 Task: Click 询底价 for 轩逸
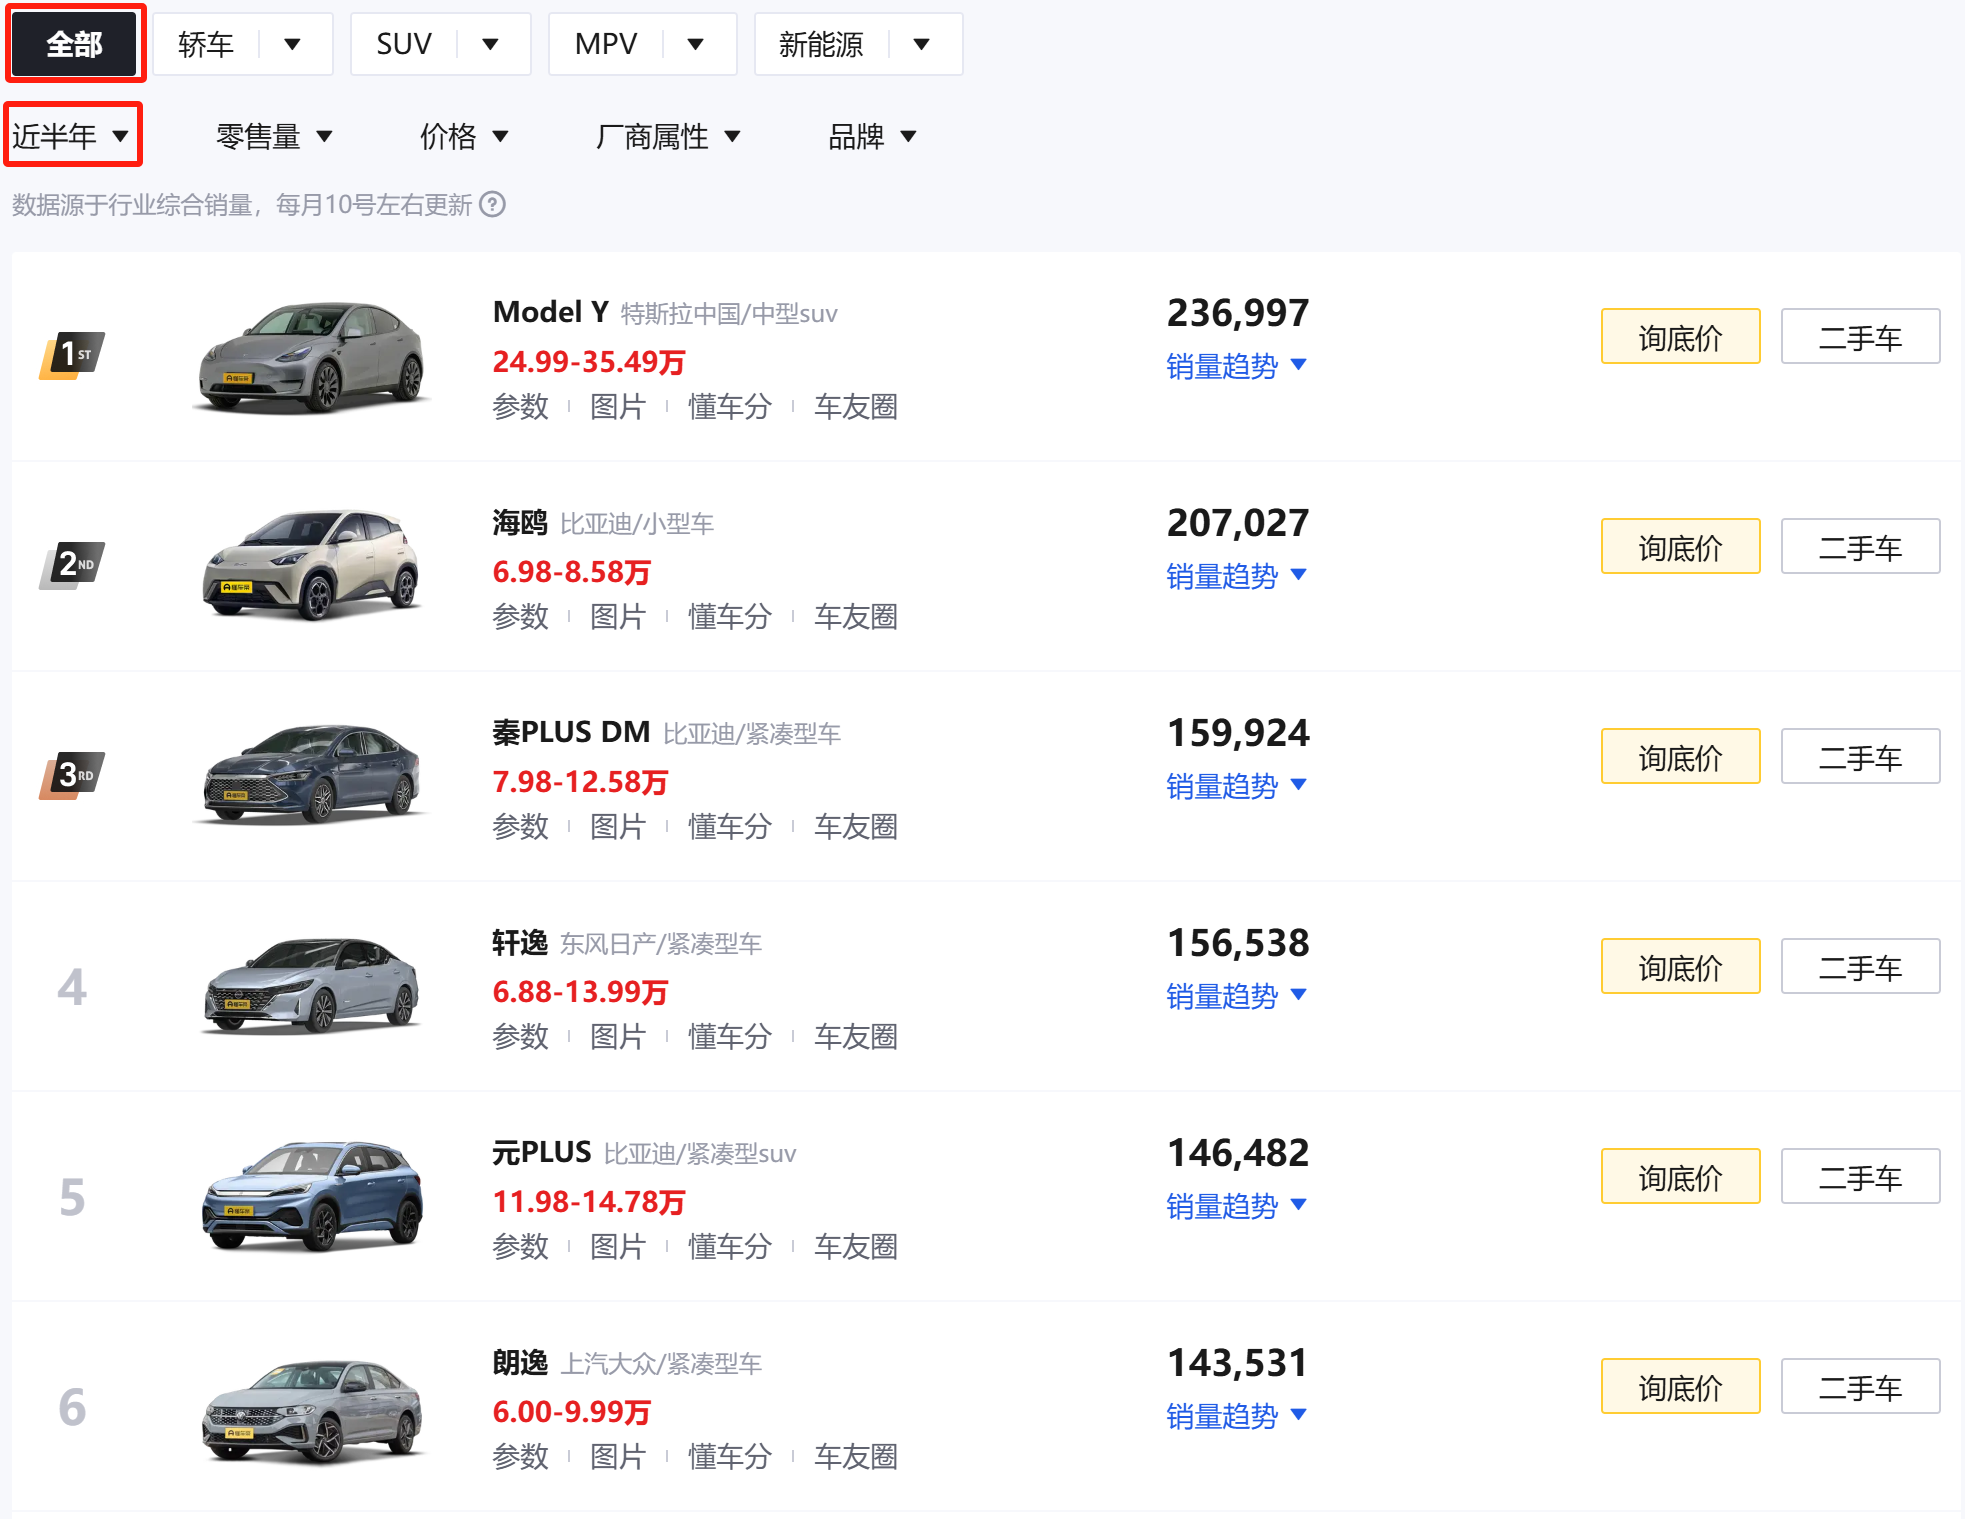pyautogui.click(x=1681, y=967)
